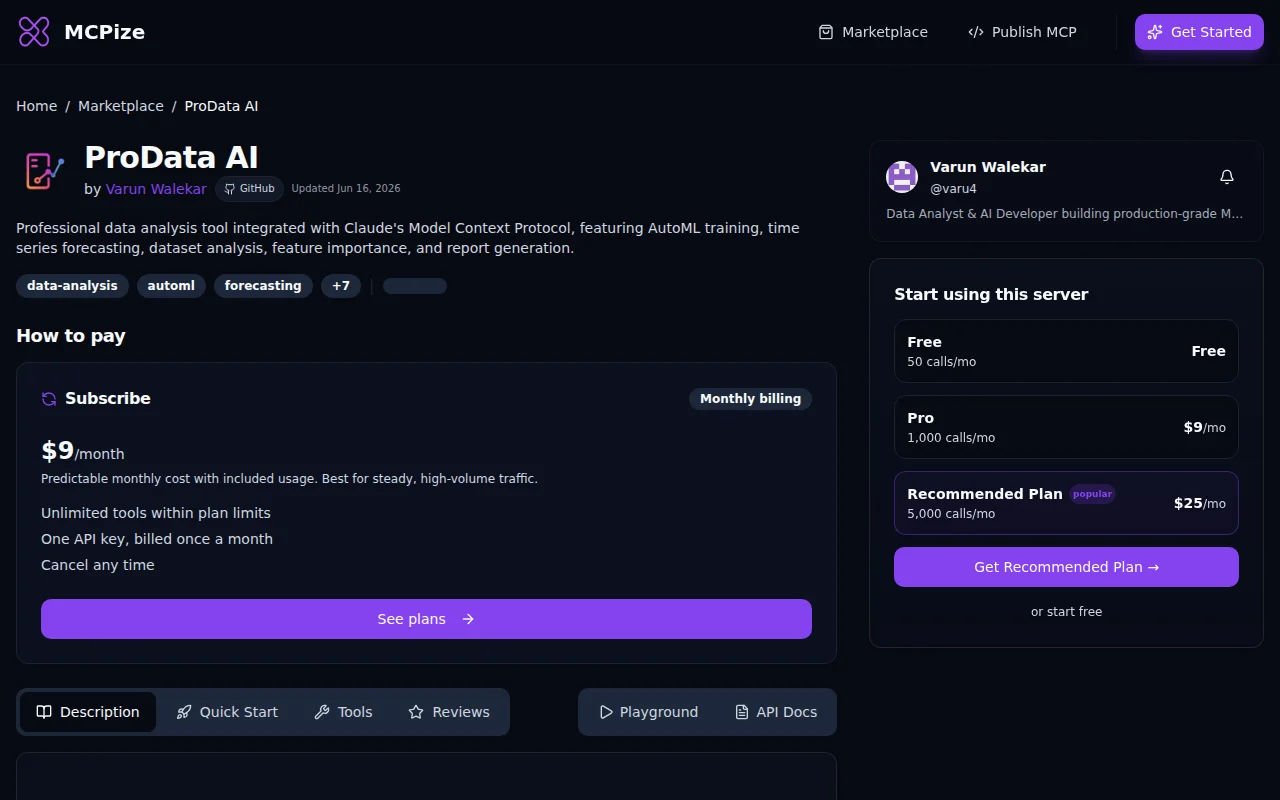Click the Monthly billing badge
Image resolution: width=1280 pixels, height=800 pixels.
tap(750, 399)
